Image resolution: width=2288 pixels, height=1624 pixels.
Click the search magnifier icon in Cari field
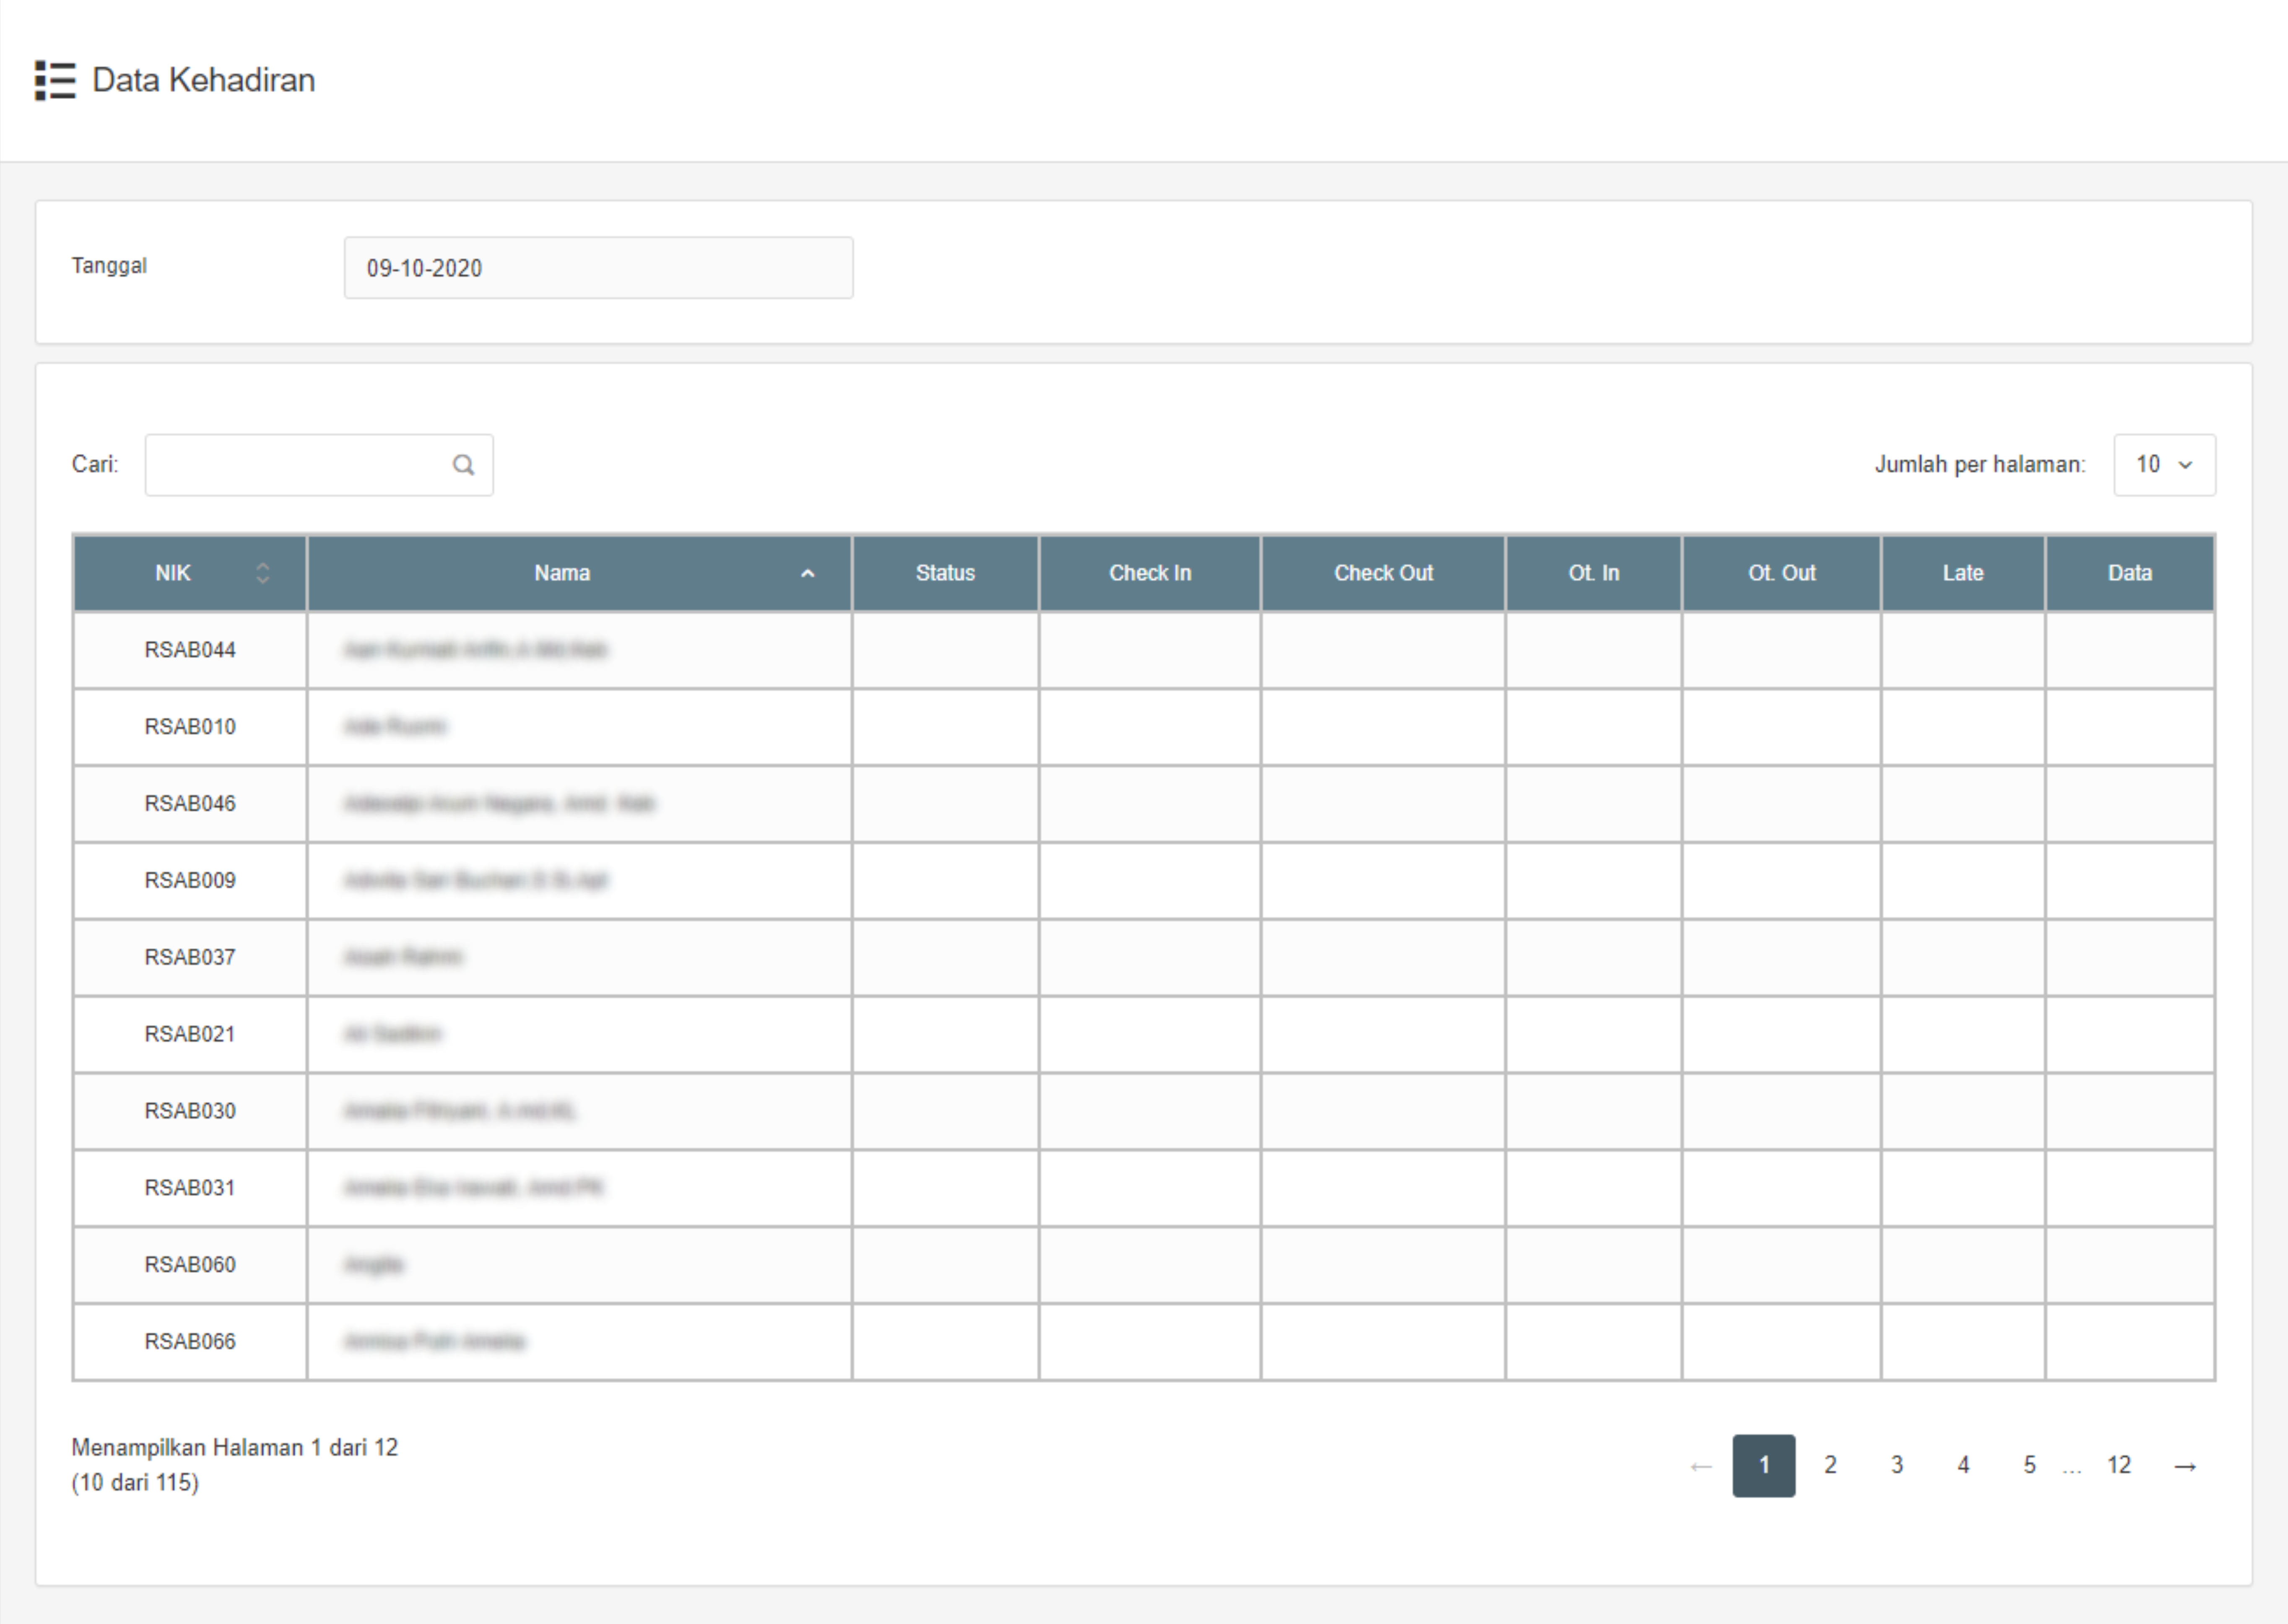pos(463,465)
